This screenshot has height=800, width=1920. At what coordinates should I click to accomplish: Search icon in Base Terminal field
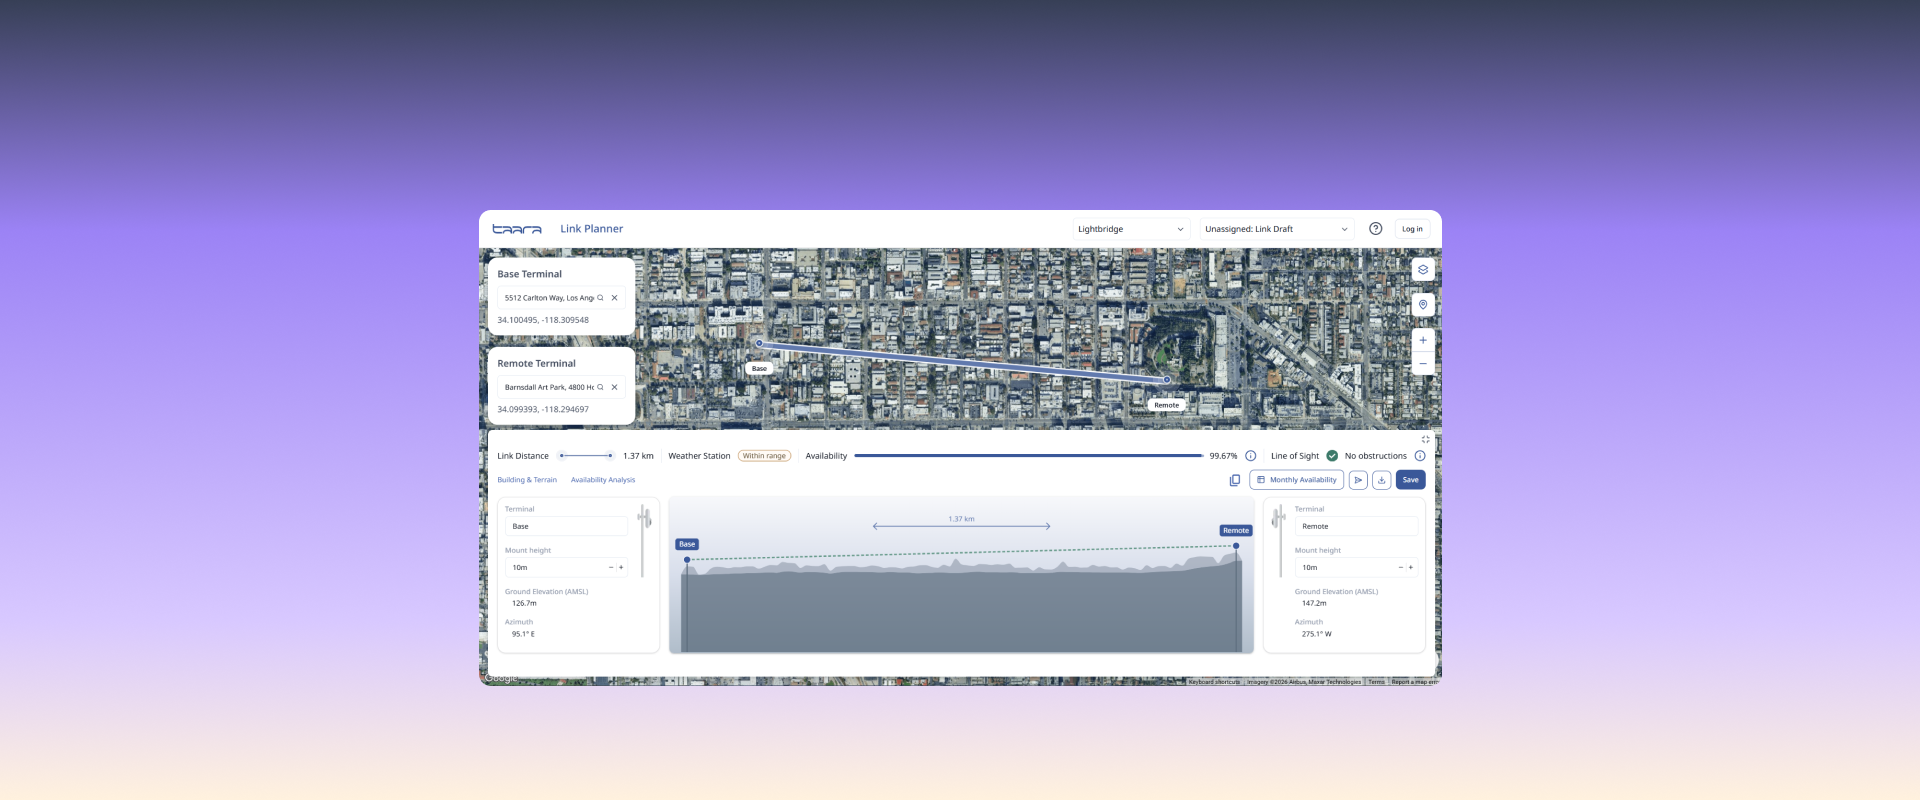[x=600, y=298]
